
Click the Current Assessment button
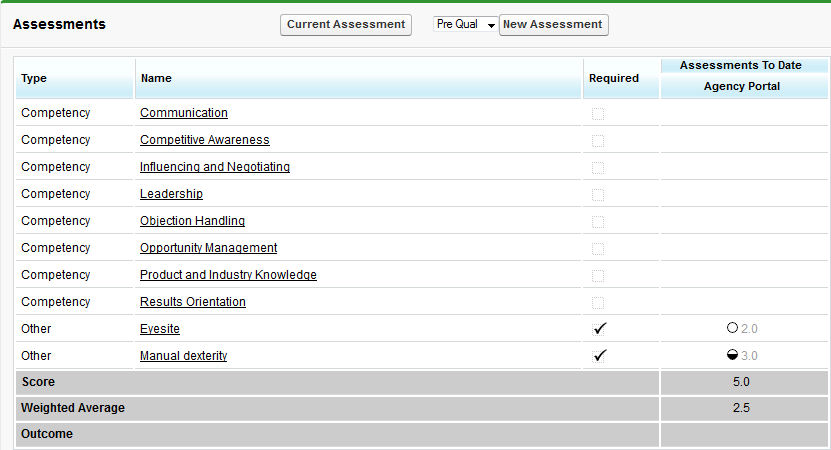[346, 24]
